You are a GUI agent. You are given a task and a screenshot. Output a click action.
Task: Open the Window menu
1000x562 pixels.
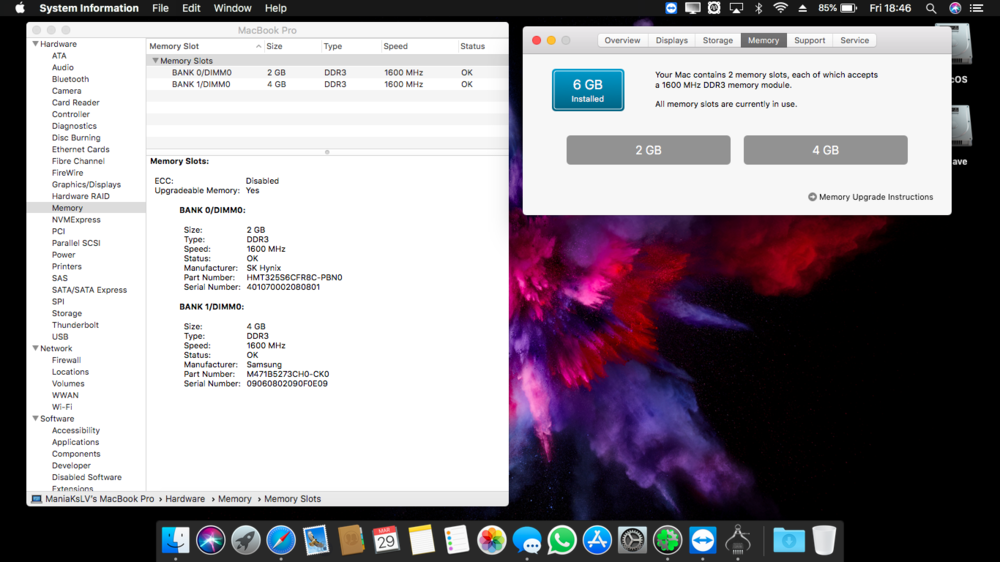(x=232, y=8)
